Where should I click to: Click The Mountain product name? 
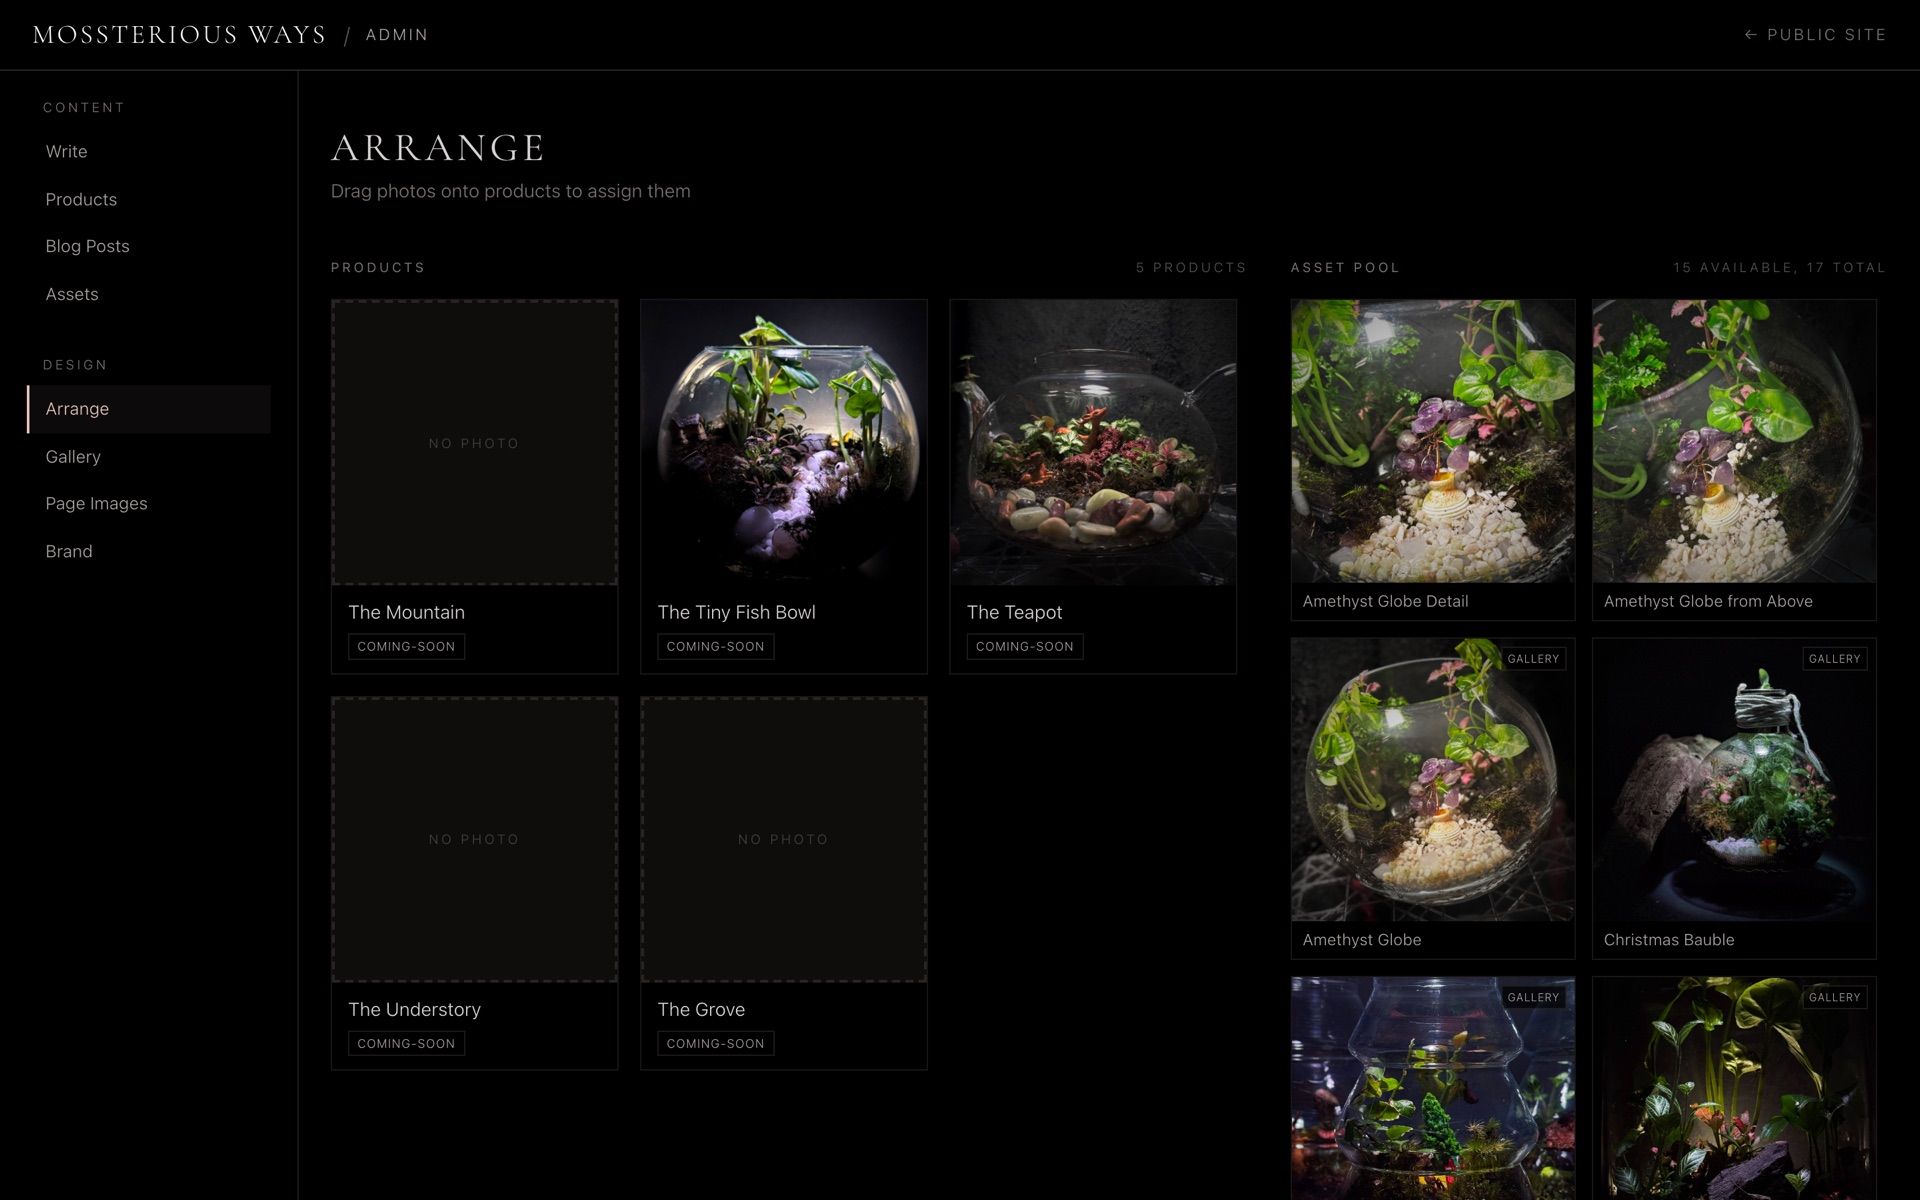click(x=406, y=612)
